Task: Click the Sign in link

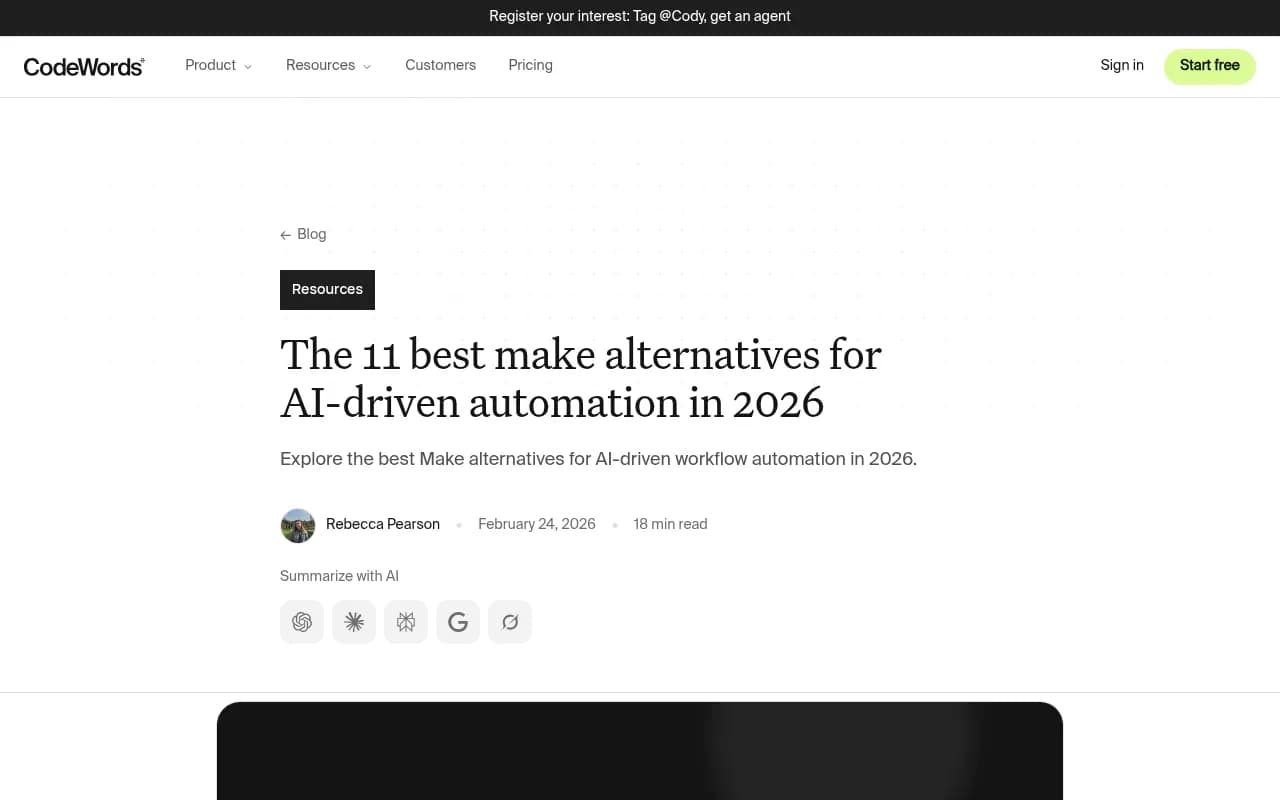Action: point(1122,65)
